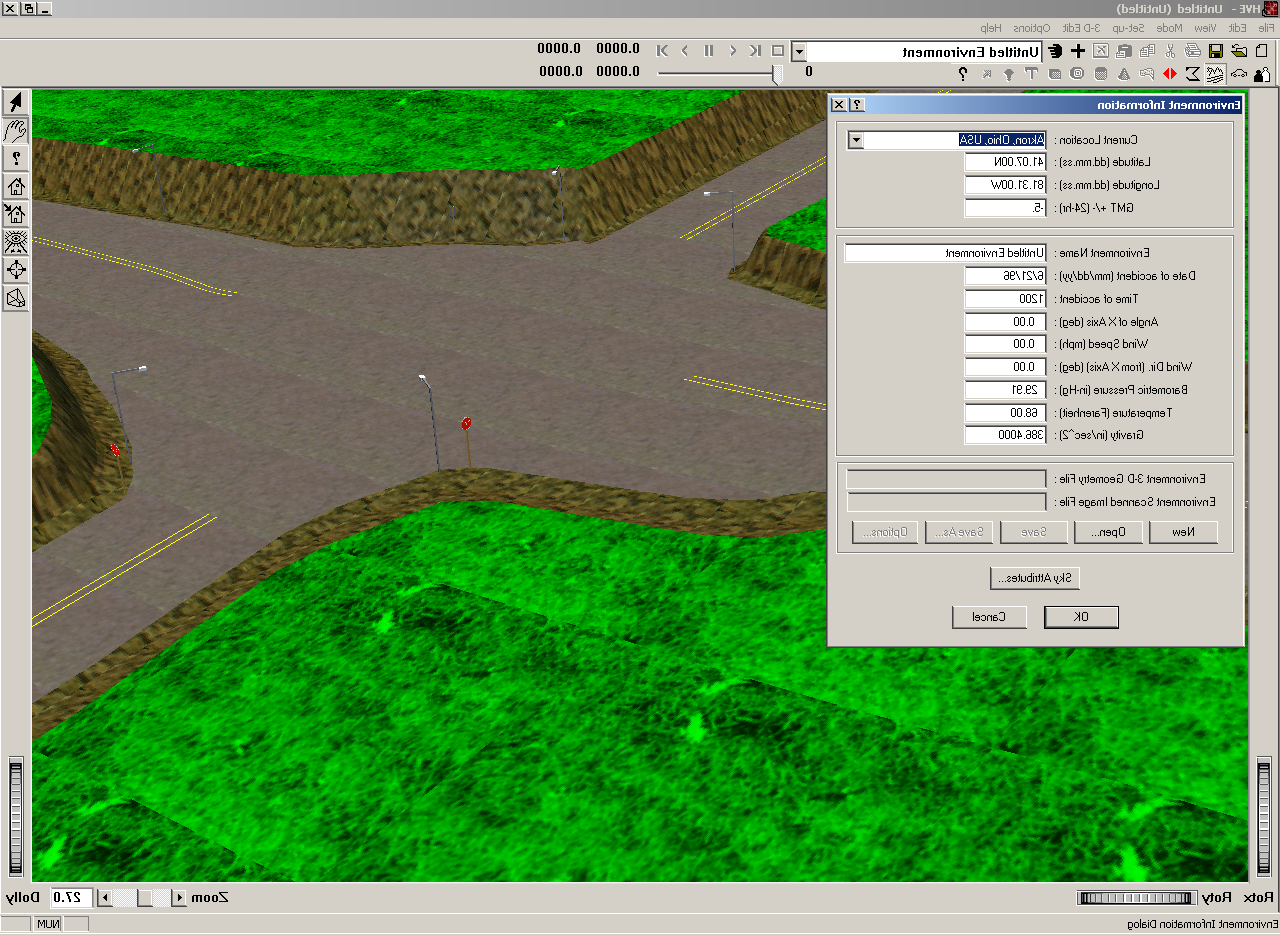The image size is (1280, 936).
Task: Click OK in Environment Information dialog
Action: click(x=1081, y=617)
